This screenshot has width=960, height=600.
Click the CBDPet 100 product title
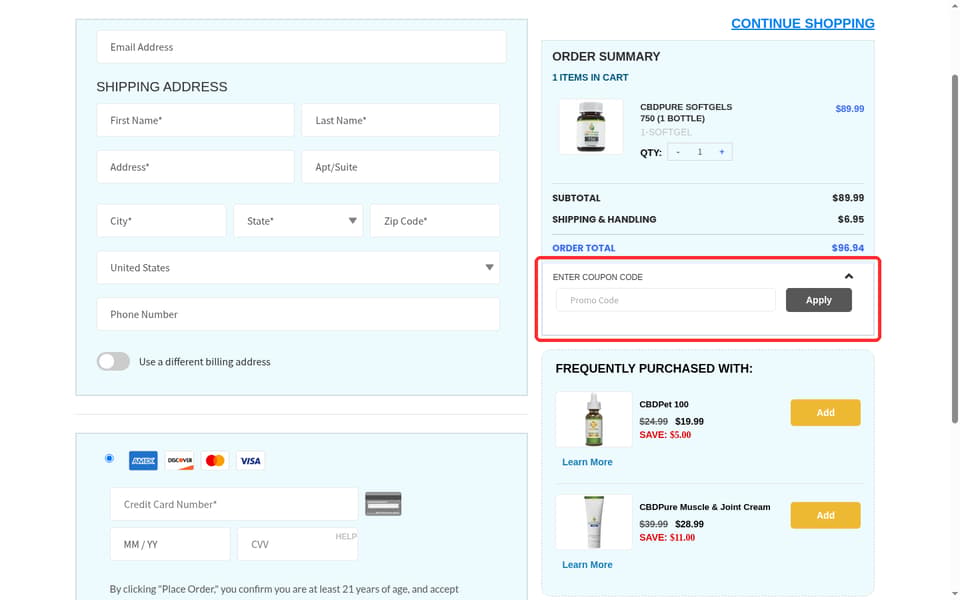[x=664, y=405]
